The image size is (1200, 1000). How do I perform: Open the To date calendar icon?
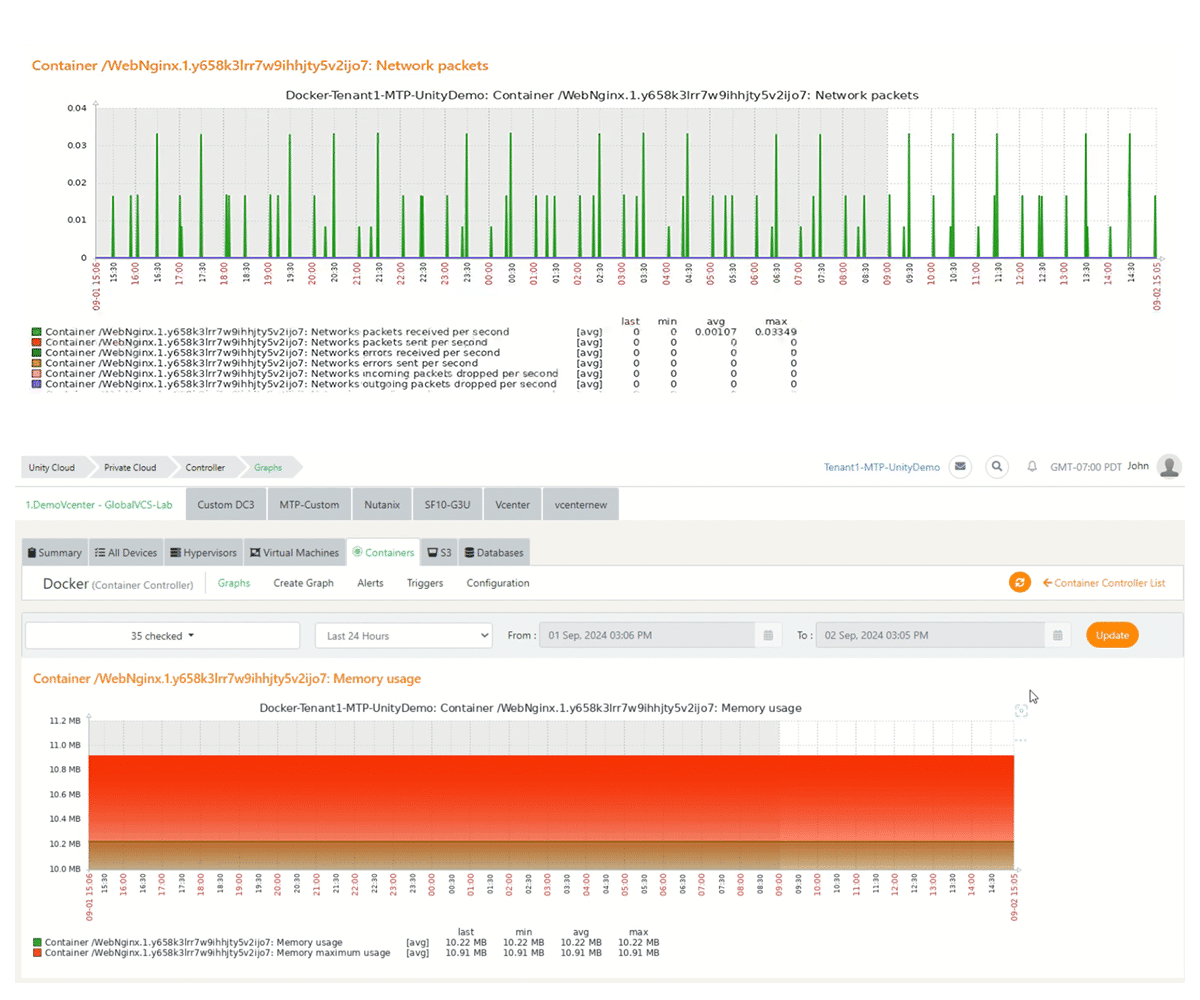point(1057,635)
